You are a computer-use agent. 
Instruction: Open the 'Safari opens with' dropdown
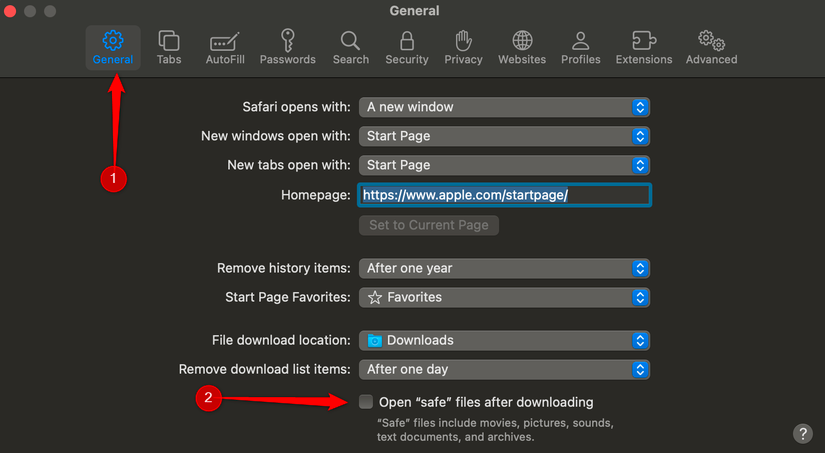[504, 107]
